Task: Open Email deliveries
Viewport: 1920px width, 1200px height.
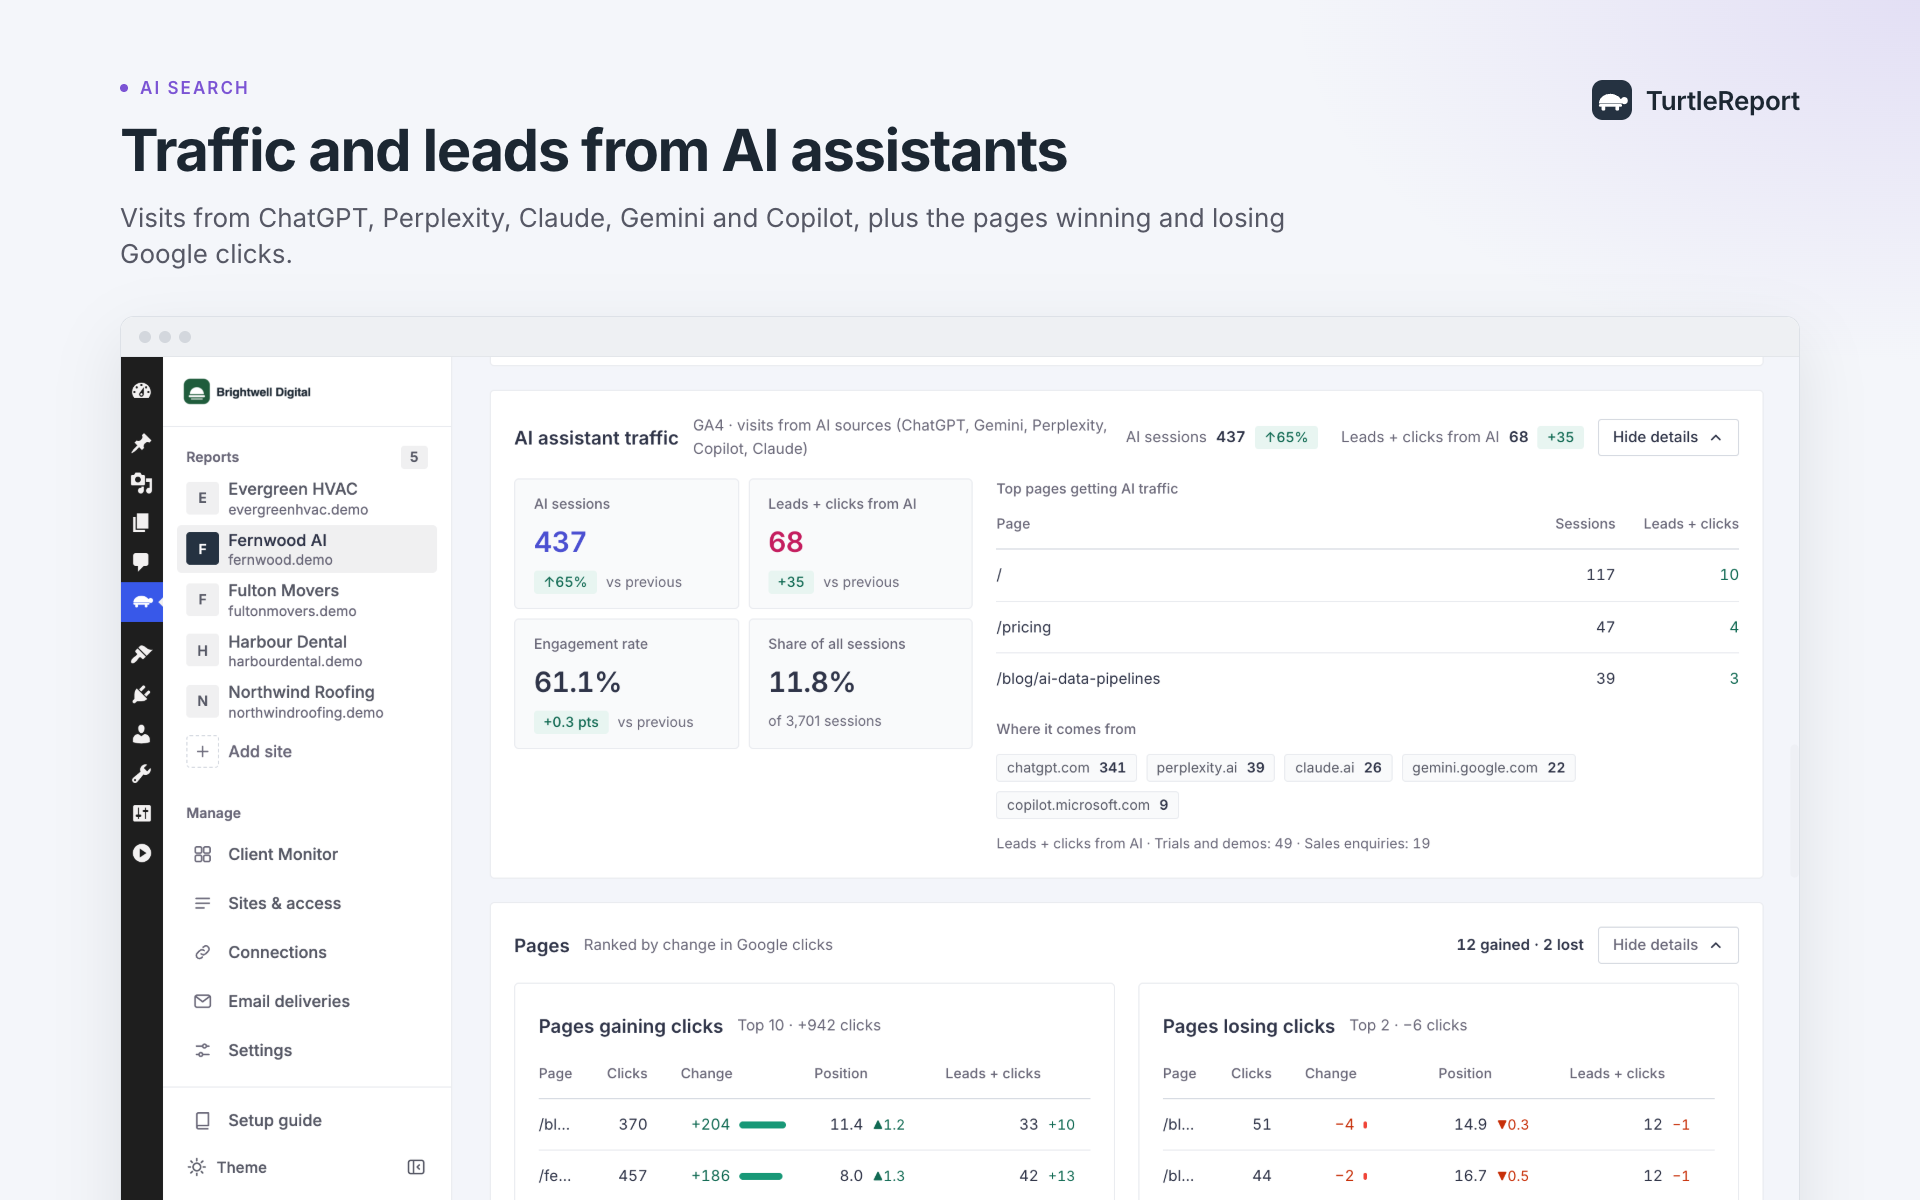Action: point(307,1001)
